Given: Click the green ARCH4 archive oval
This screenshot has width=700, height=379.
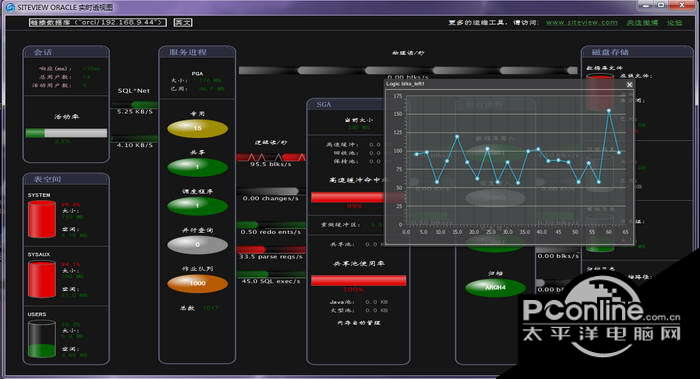Looking at the screenshot, I should point(495,288).
